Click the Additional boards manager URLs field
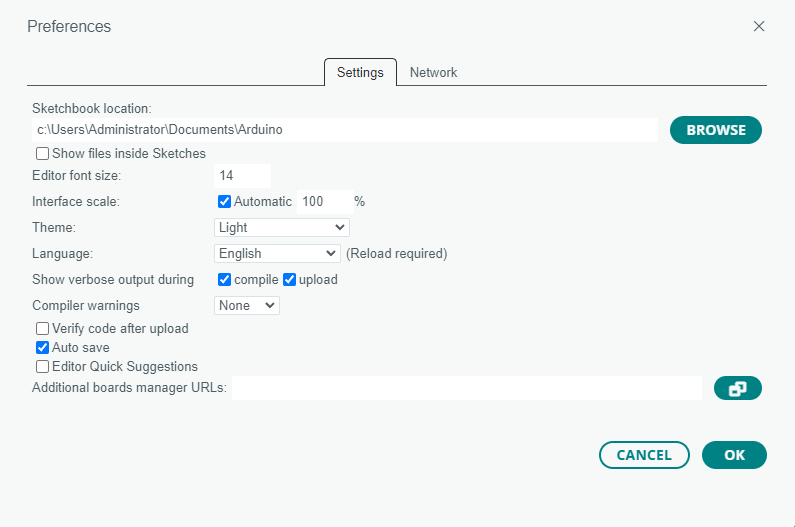 [x=466, y=388]
